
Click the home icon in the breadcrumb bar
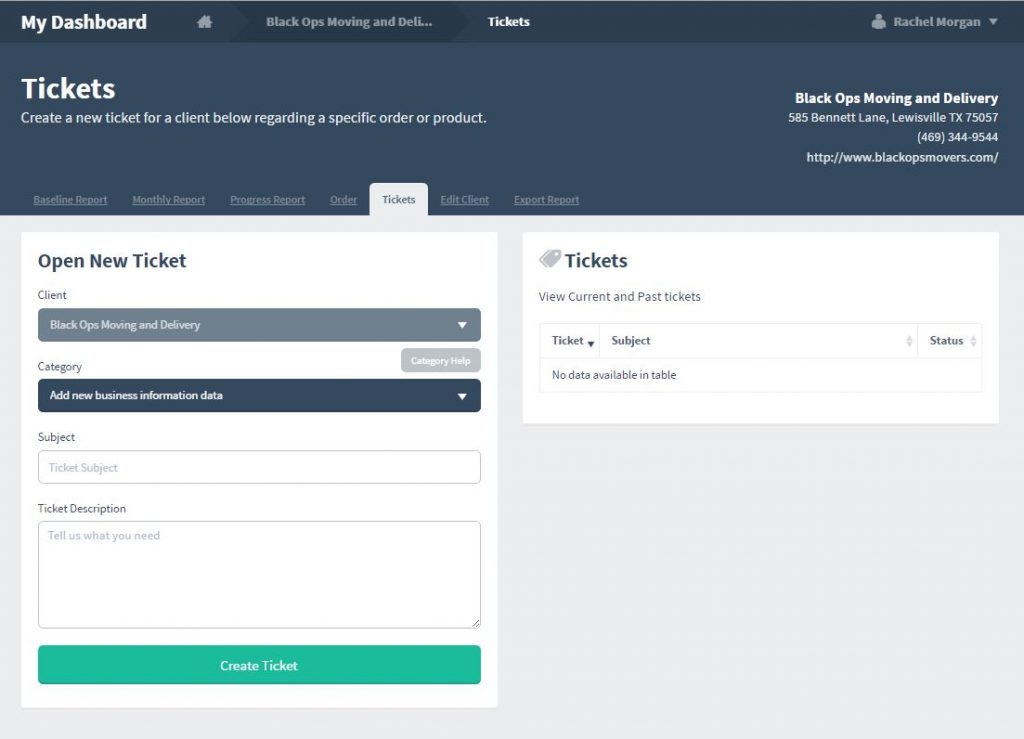[x=205, y=21]
